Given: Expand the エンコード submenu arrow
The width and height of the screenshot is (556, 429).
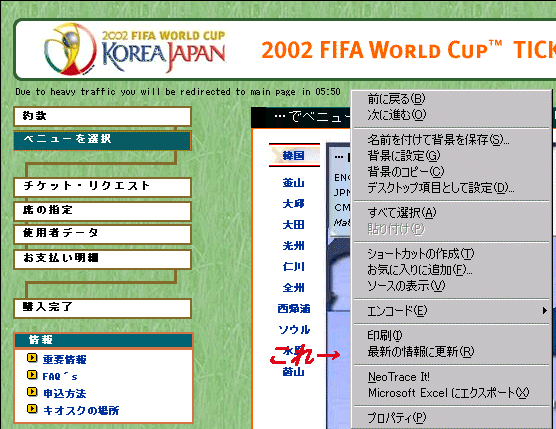Looking at the screenshot, I should pos(544,311).
